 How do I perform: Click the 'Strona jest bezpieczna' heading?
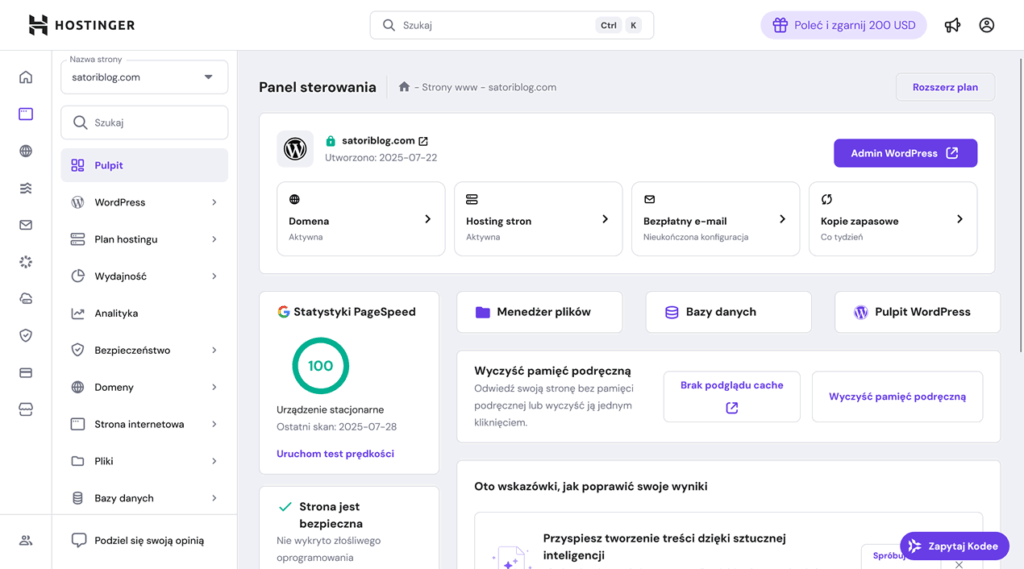(x=330, y=515)
